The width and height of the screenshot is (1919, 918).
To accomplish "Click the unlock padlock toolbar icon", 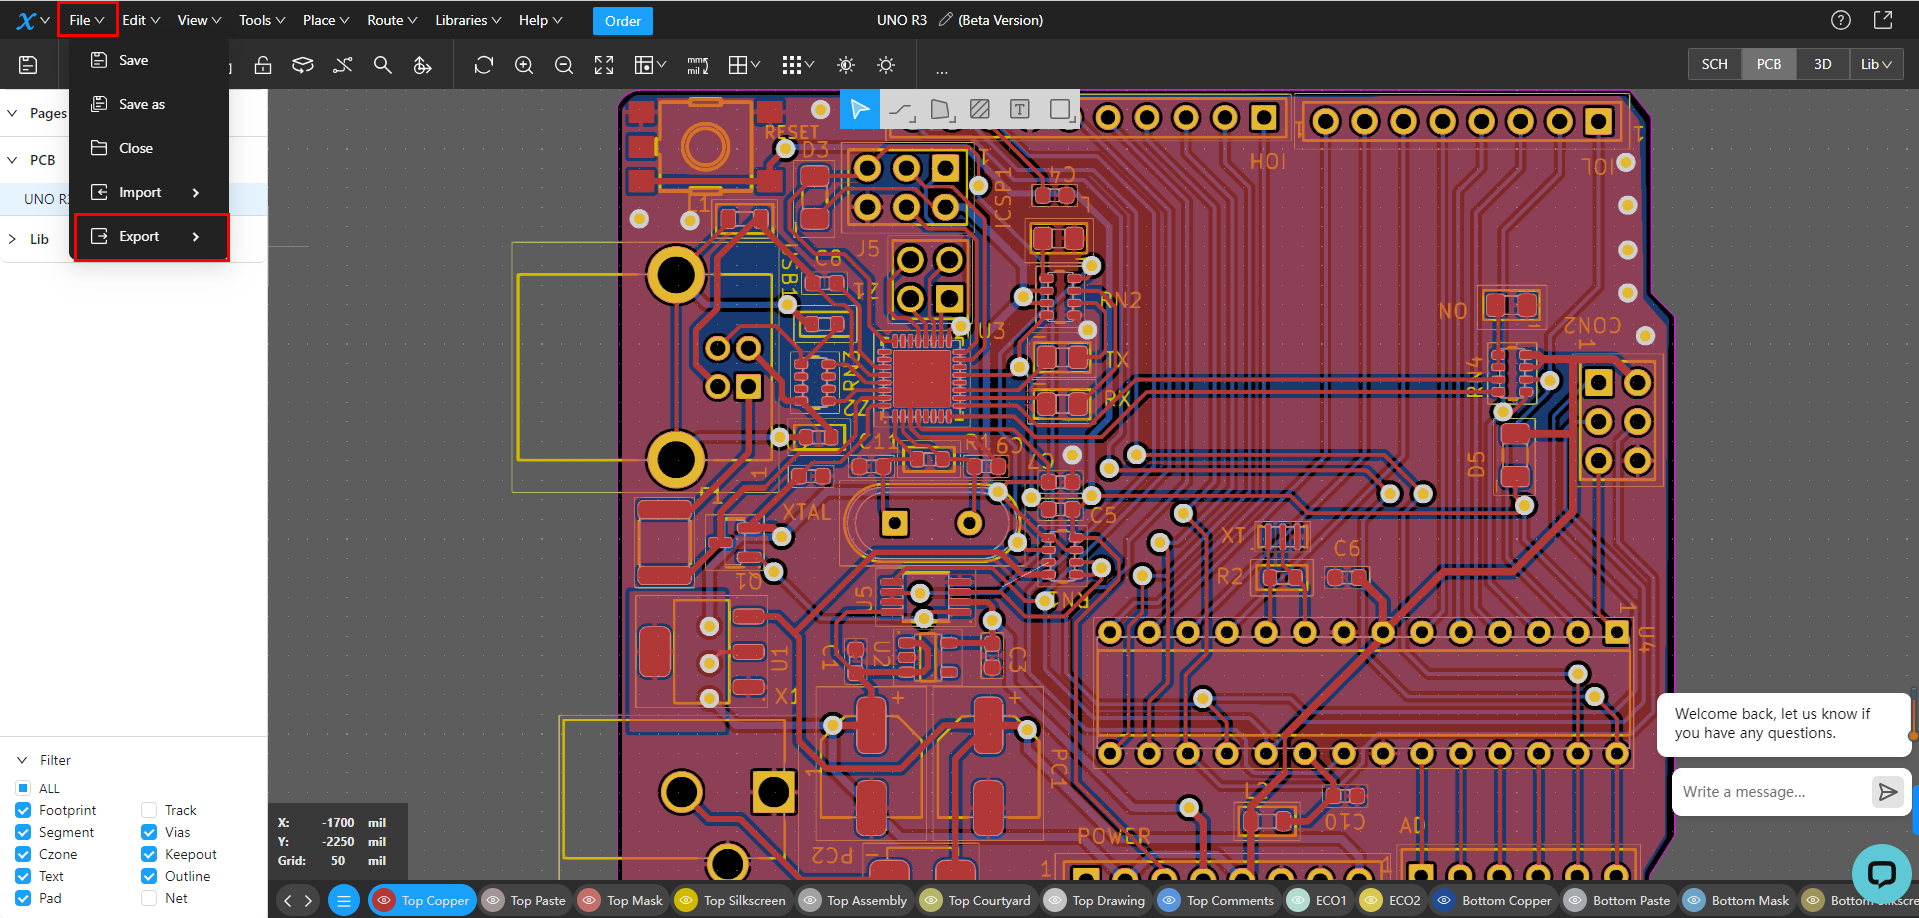I will click(x=263, y=65).
